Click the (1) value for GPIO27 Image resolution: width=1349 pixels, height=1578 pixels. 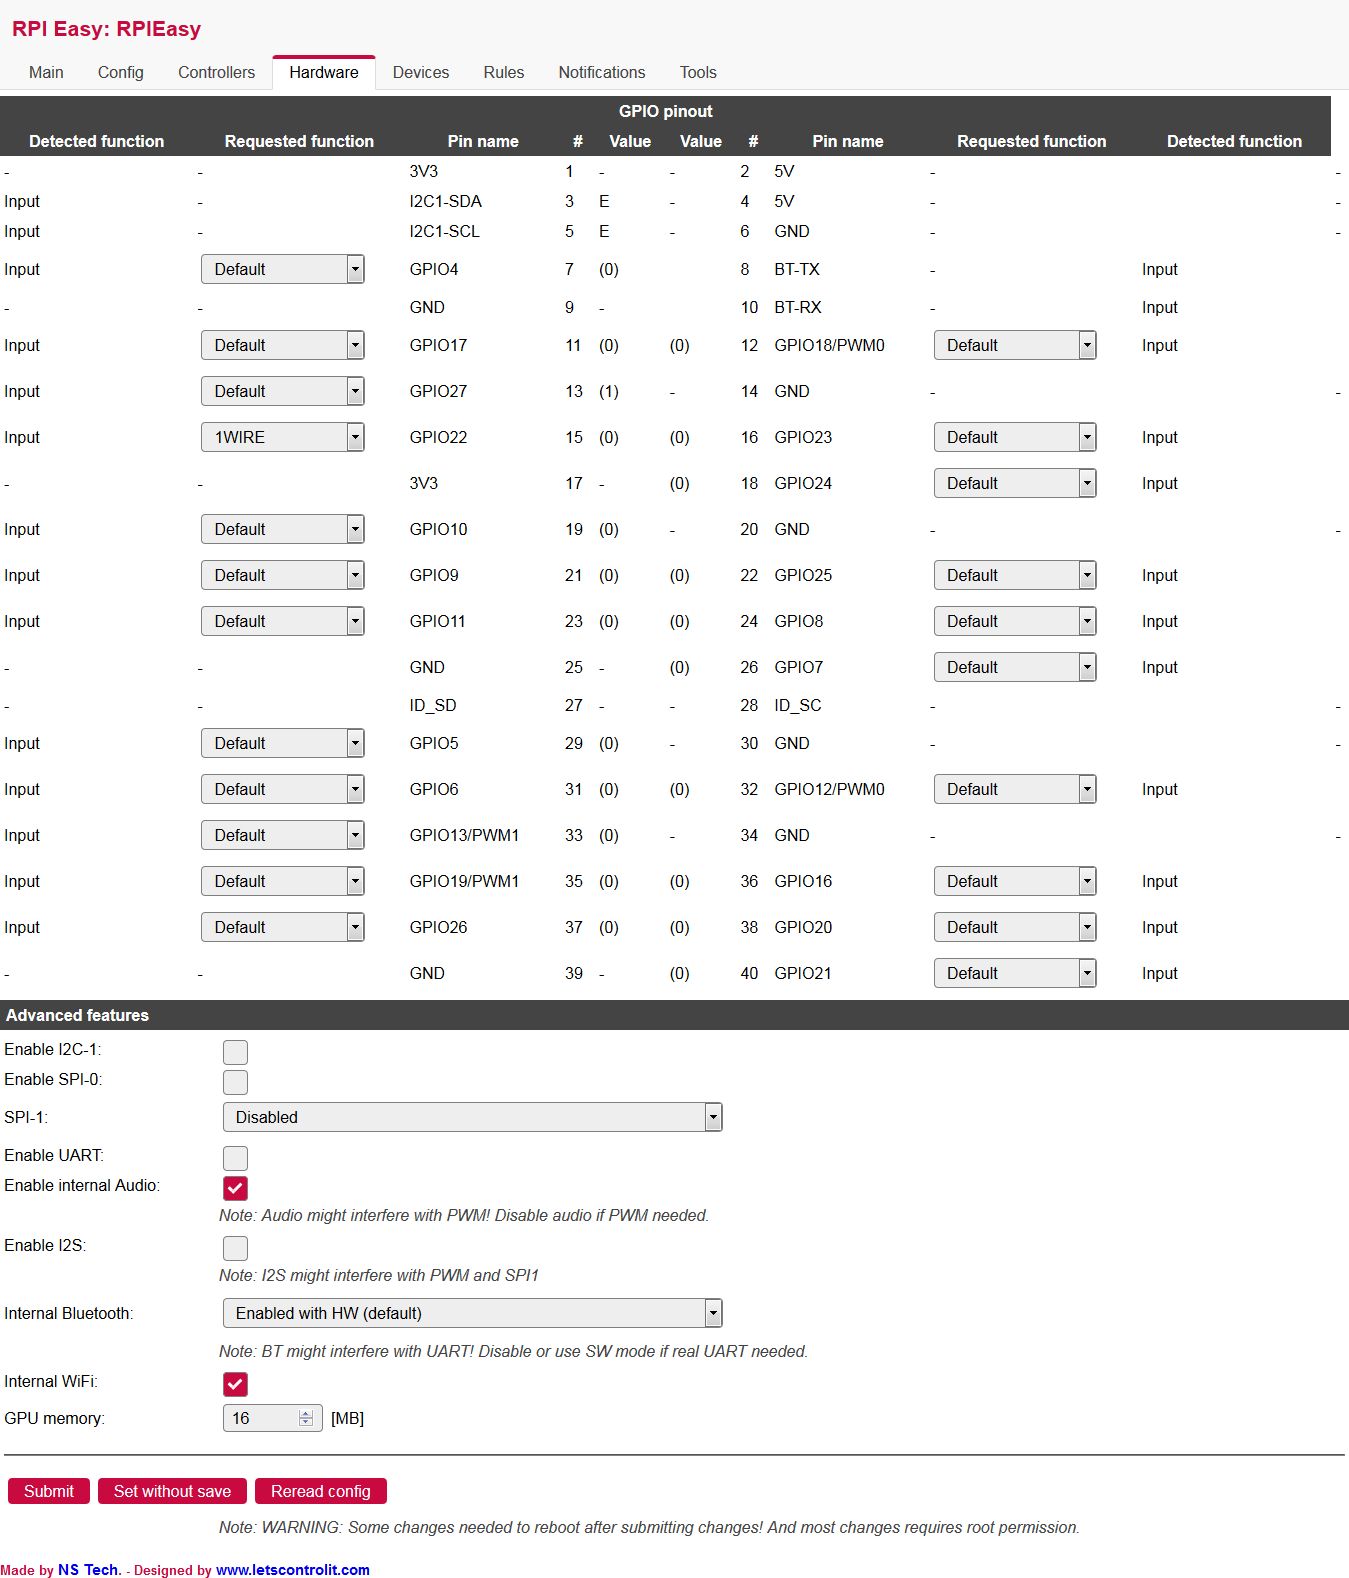609,391
